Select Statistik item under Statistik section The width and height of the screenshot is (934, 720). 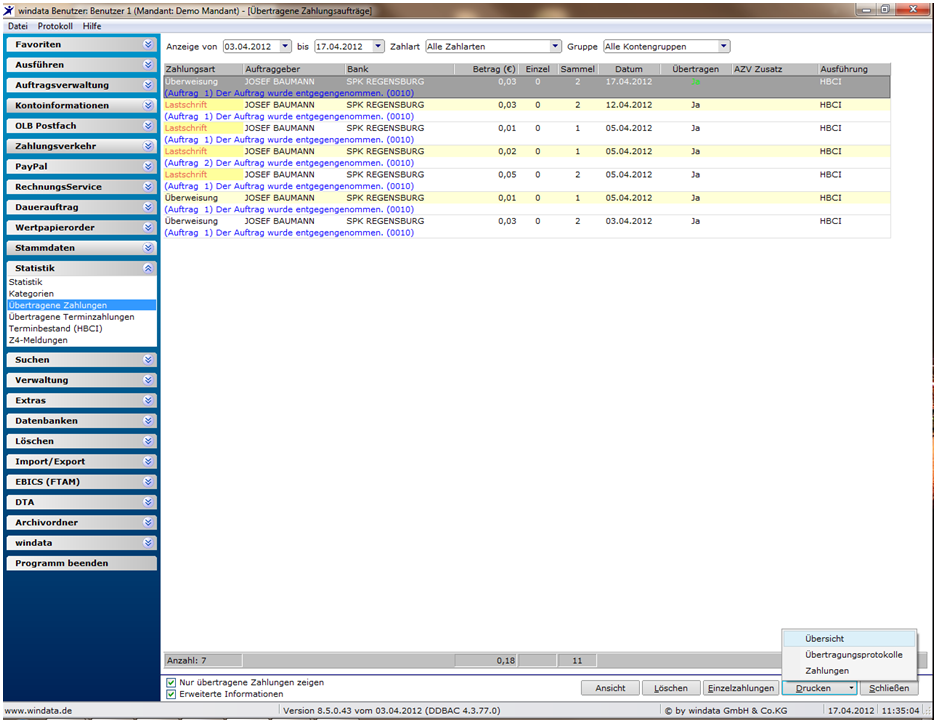point(26,282)
